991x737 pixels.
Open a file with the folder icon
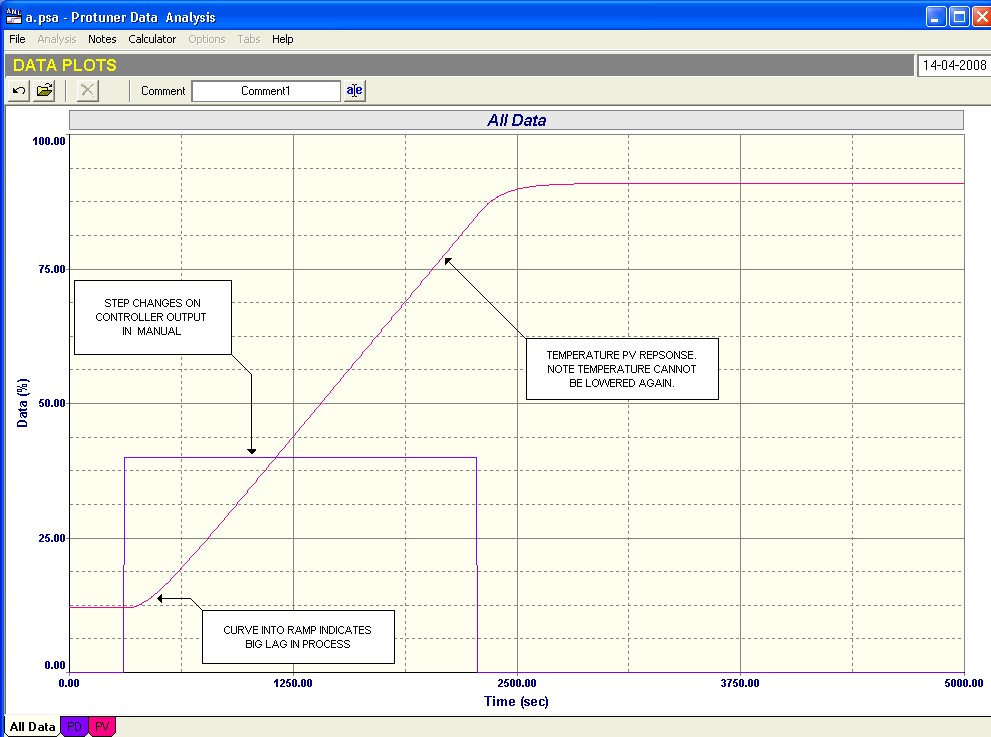pos(45,91)
